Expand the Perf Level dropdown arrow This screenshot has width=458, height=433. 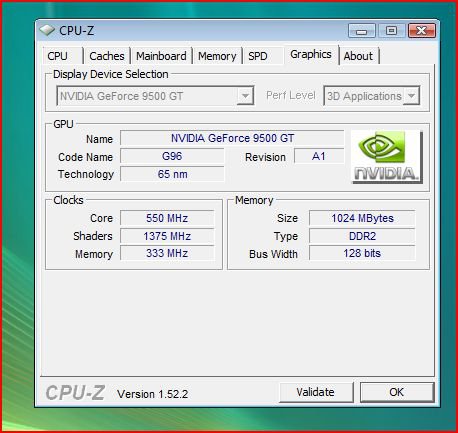point(411,96)
